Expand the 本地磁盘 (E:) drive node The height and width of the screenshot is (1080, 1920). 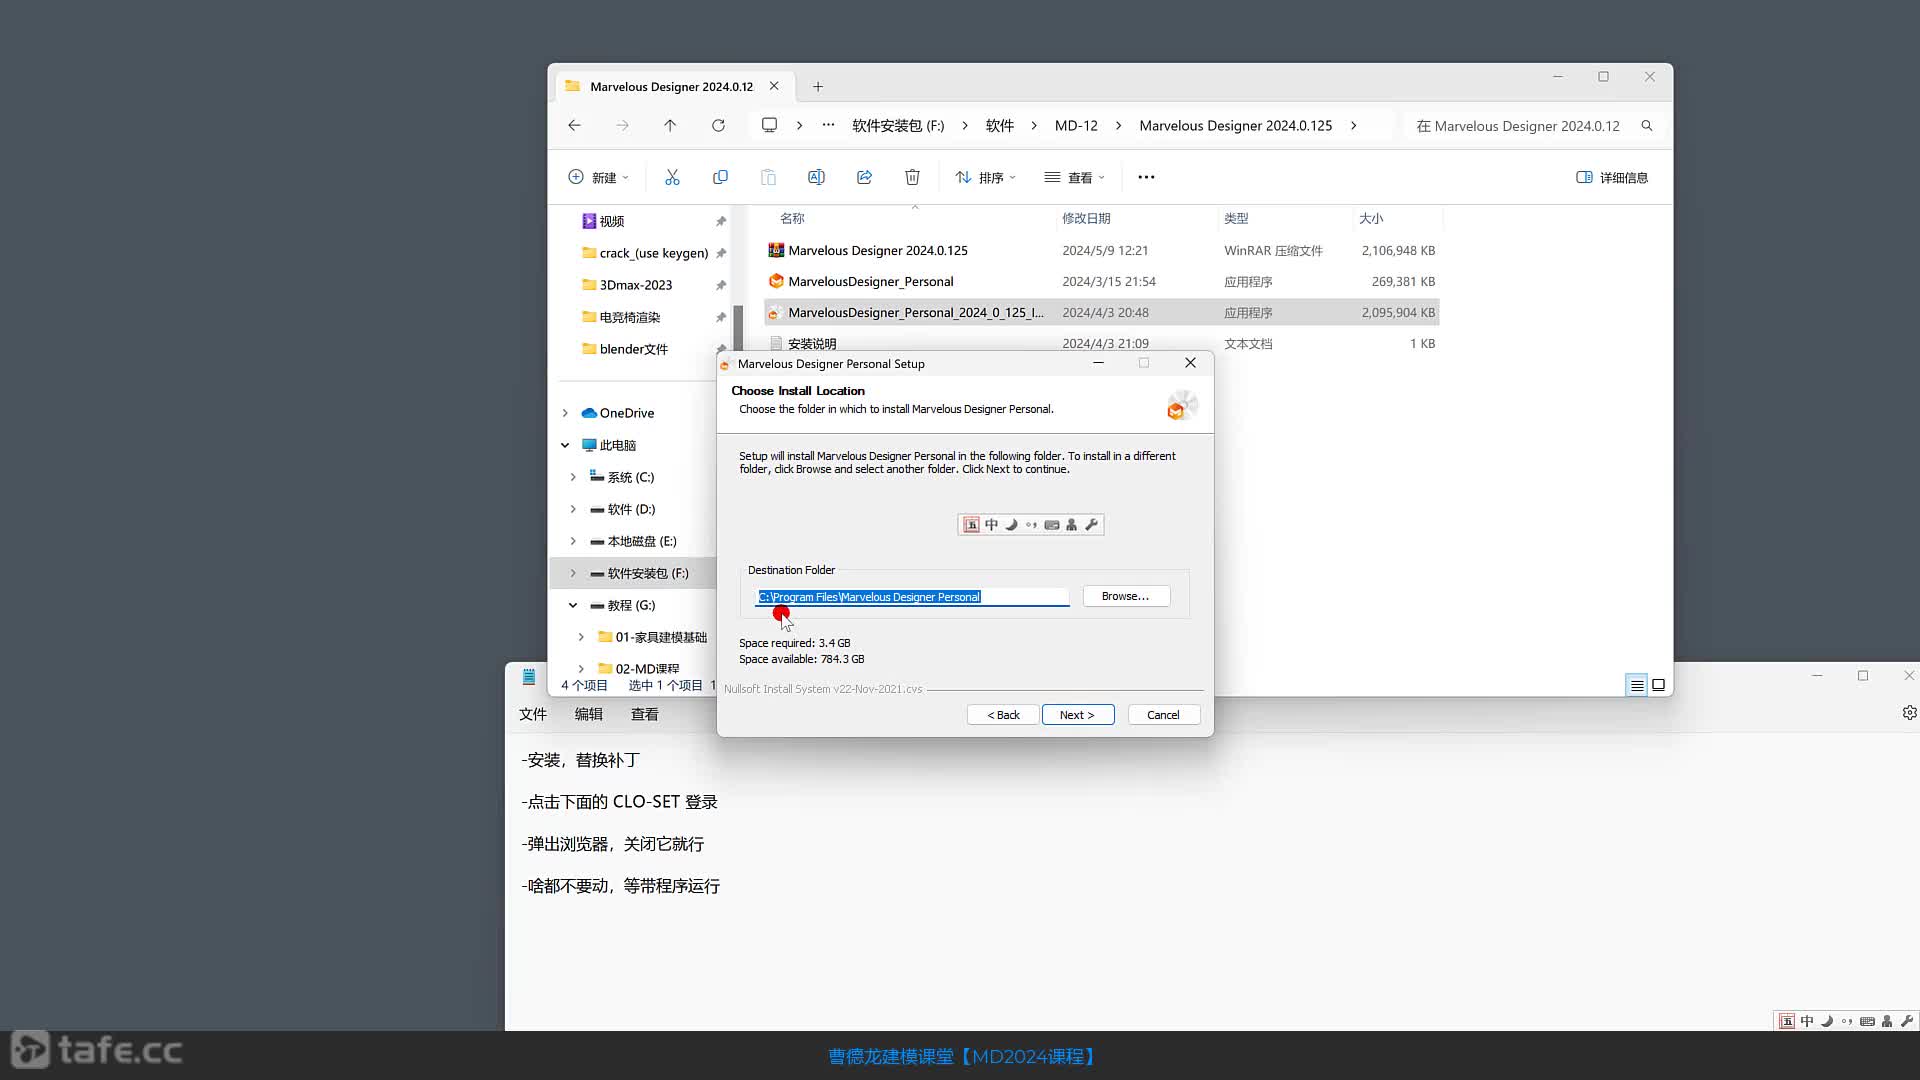coord(573,541)
